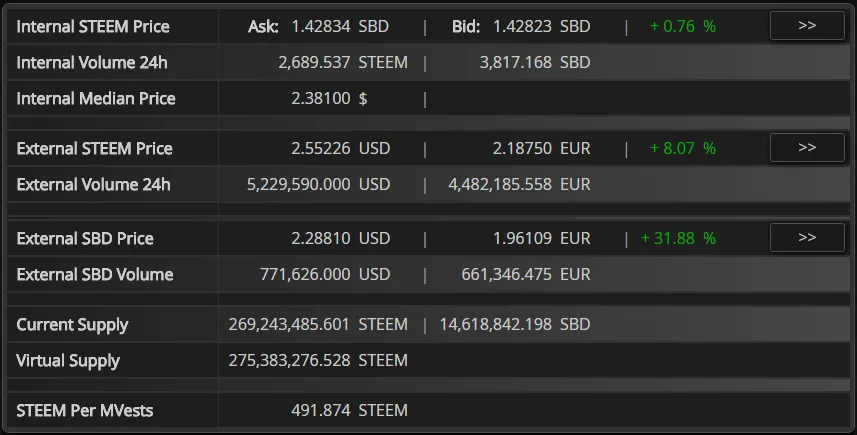Click the Internal Volume 24h row label

(x=92, y=63)
